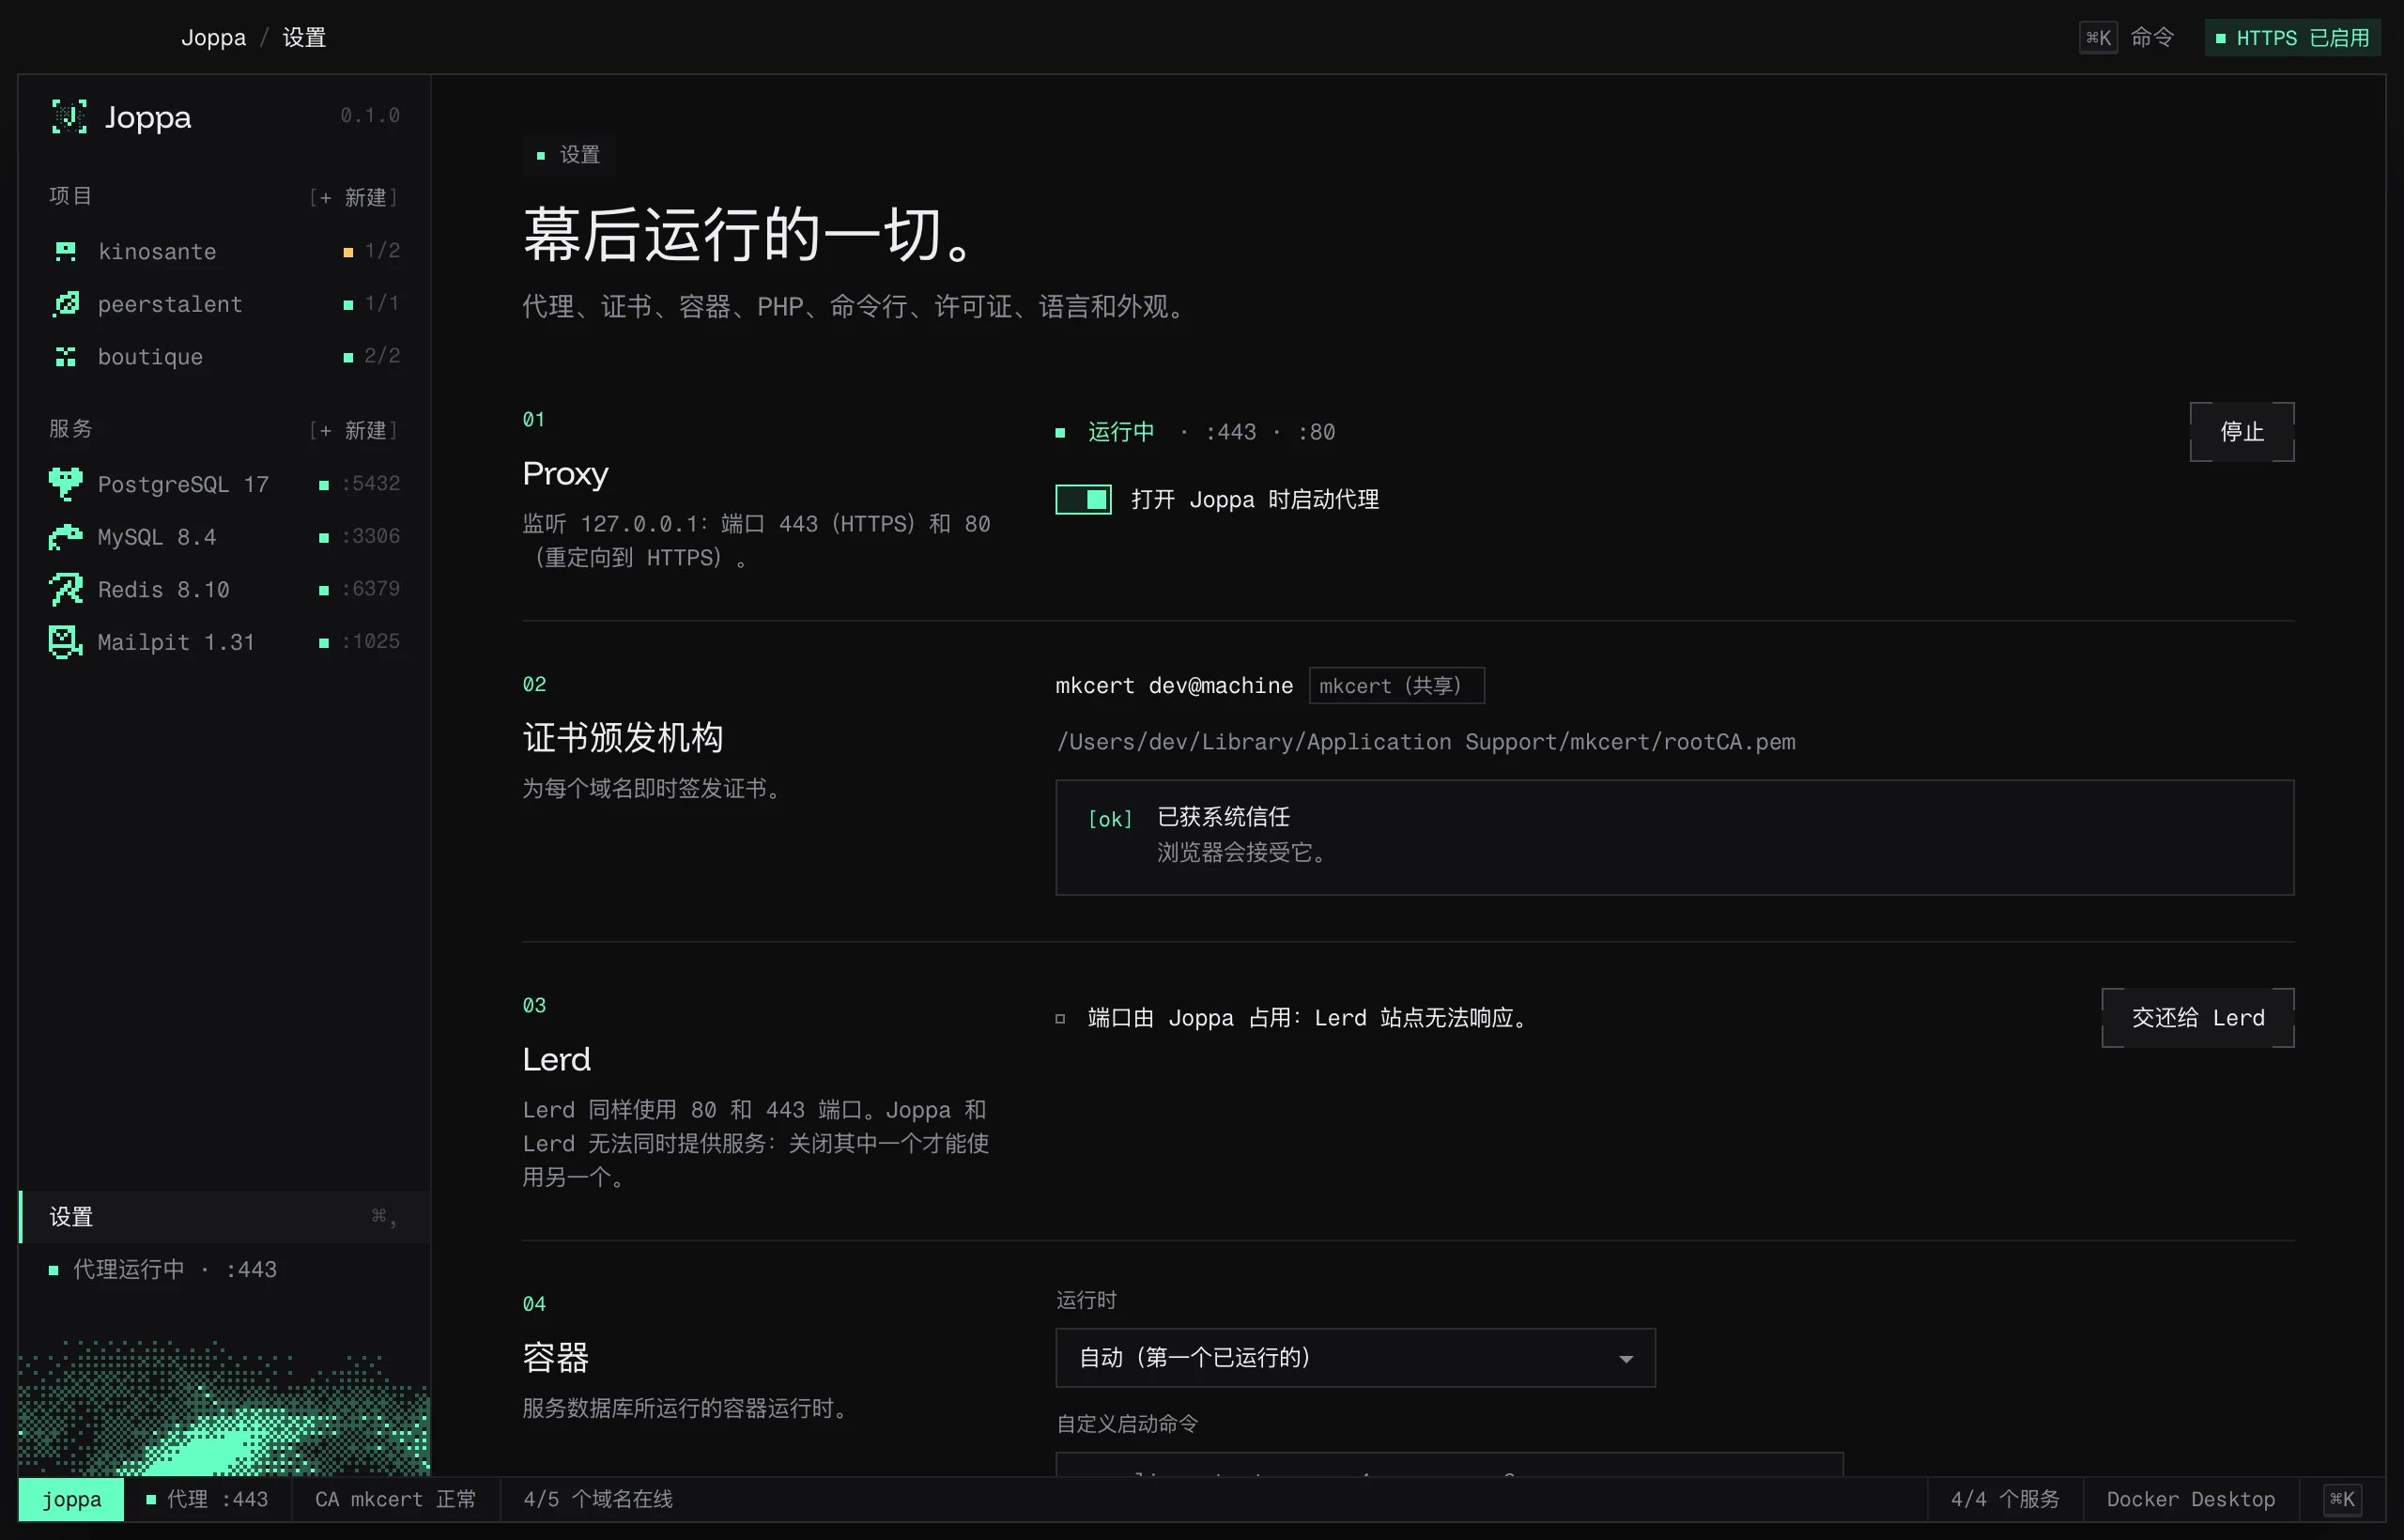2404x1540 pixels.
Task: Toggle start proxy when Joppa opens
Action: (1083, 499)
